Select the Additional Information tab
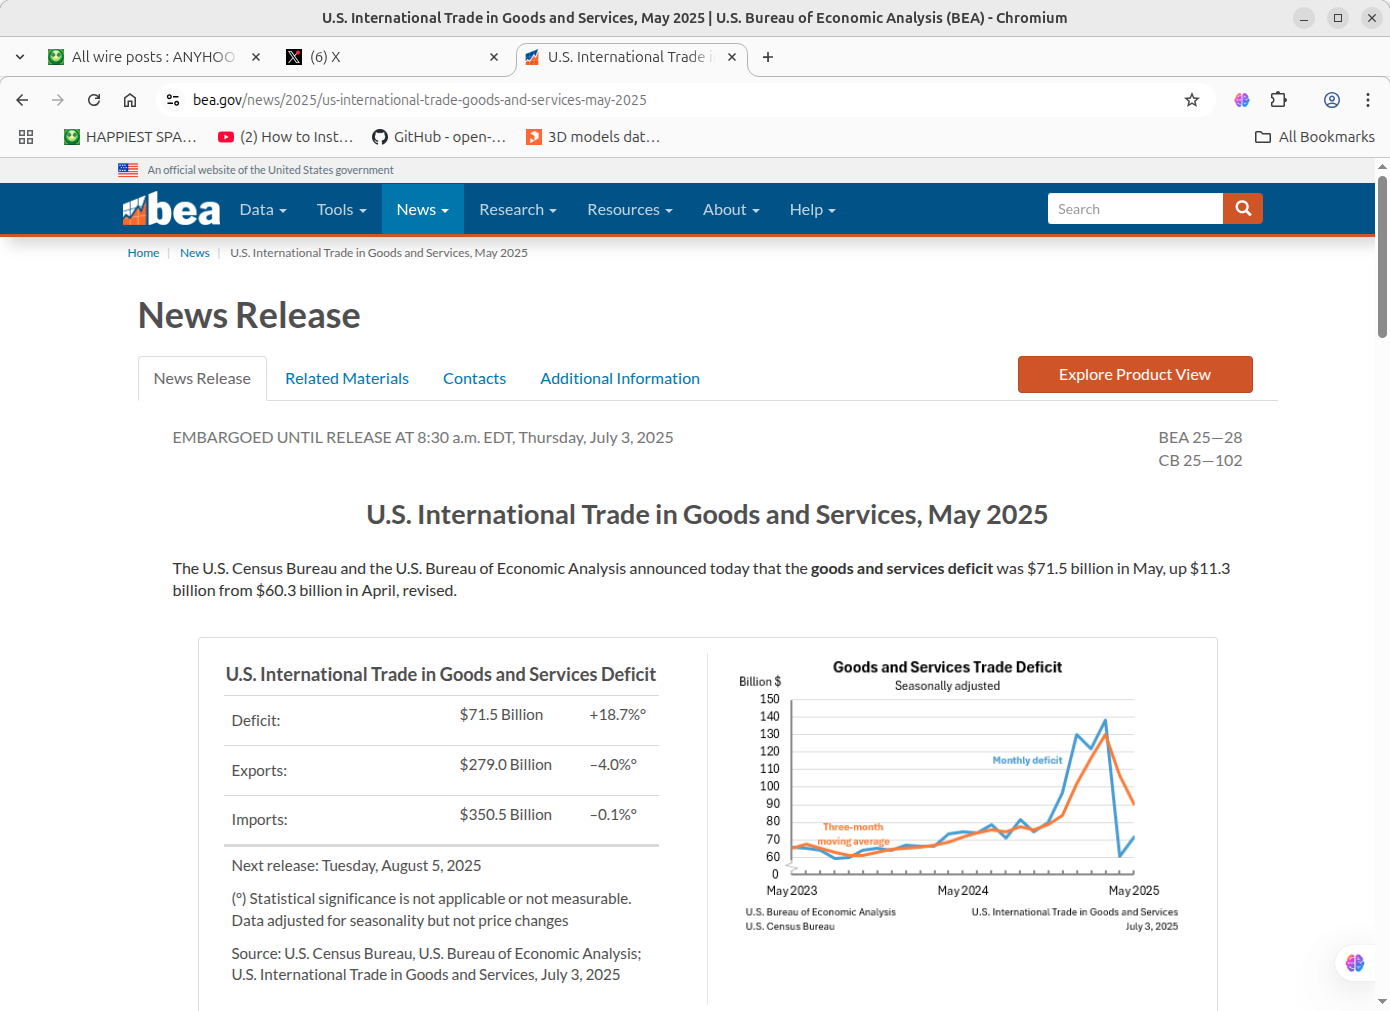The height and width of the screenshot is (1011, 1390). (619, 379)
